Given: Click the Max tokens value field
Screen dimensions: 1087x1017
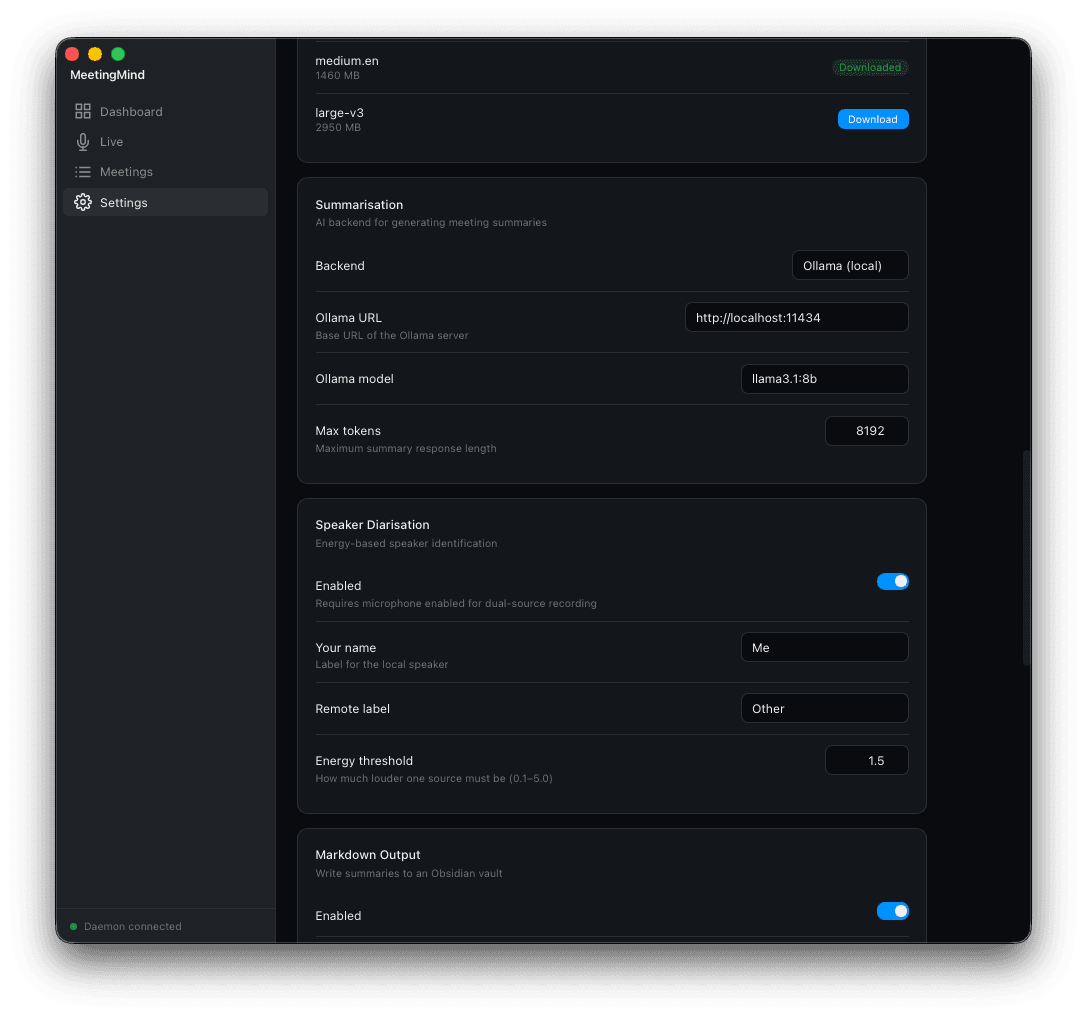Looking at the screenshot, I should tap(867, 431).
